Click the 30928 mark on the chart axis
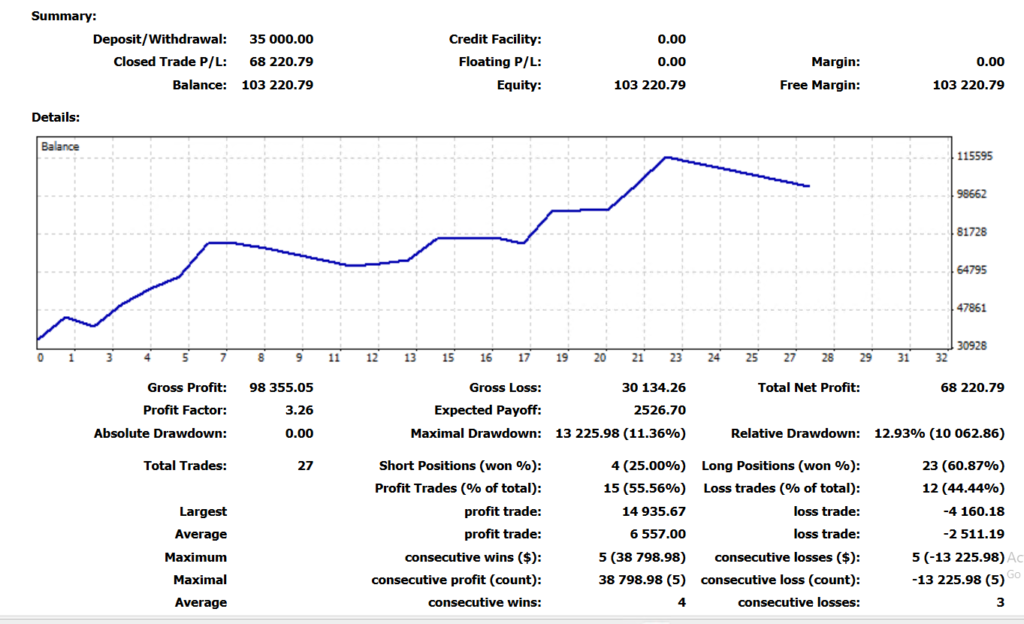This screenshot has height=624, width=1024. [973, 346]
